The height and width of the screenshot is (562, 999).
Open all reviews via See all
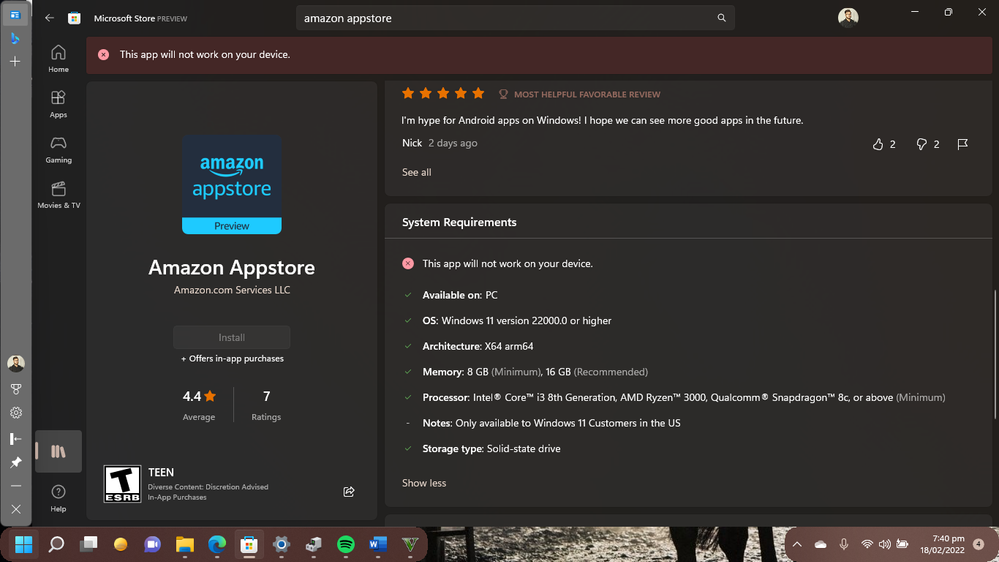point(416,172)
